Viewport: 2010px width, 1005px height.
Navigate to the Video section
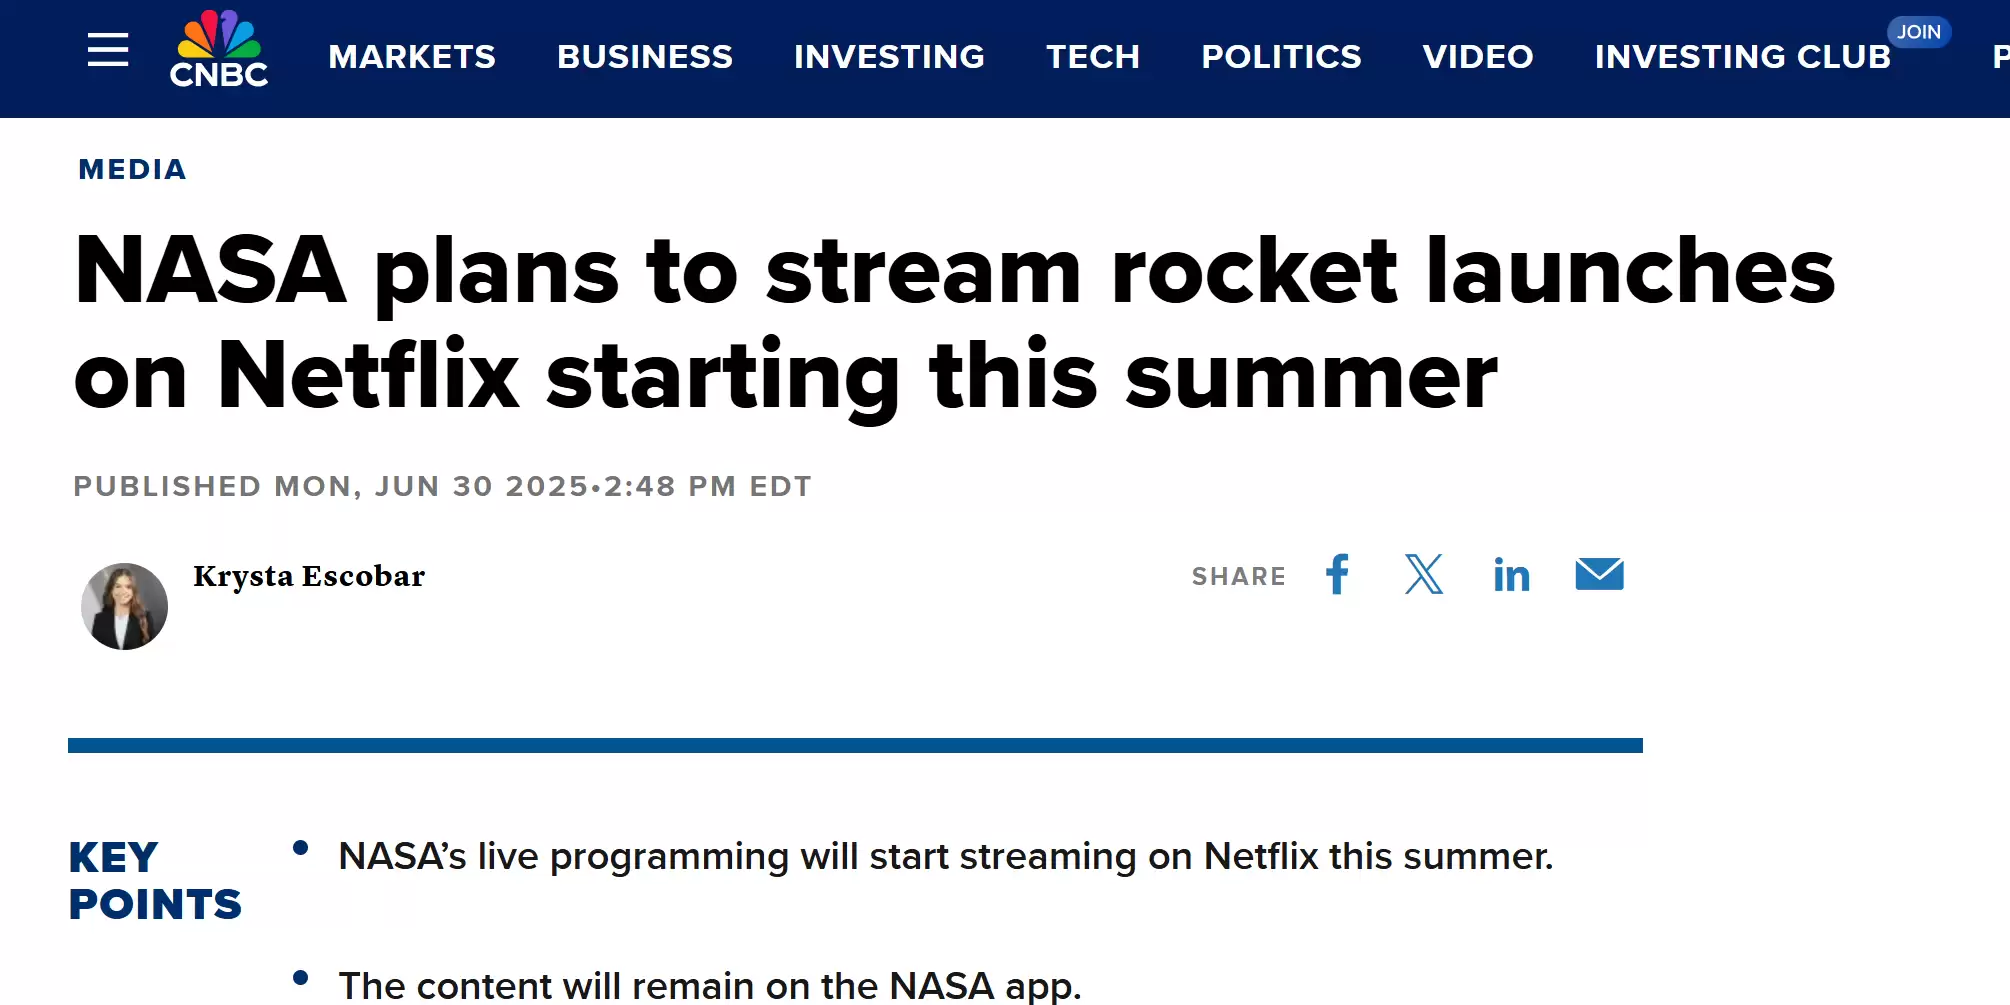pos(1478,57)
